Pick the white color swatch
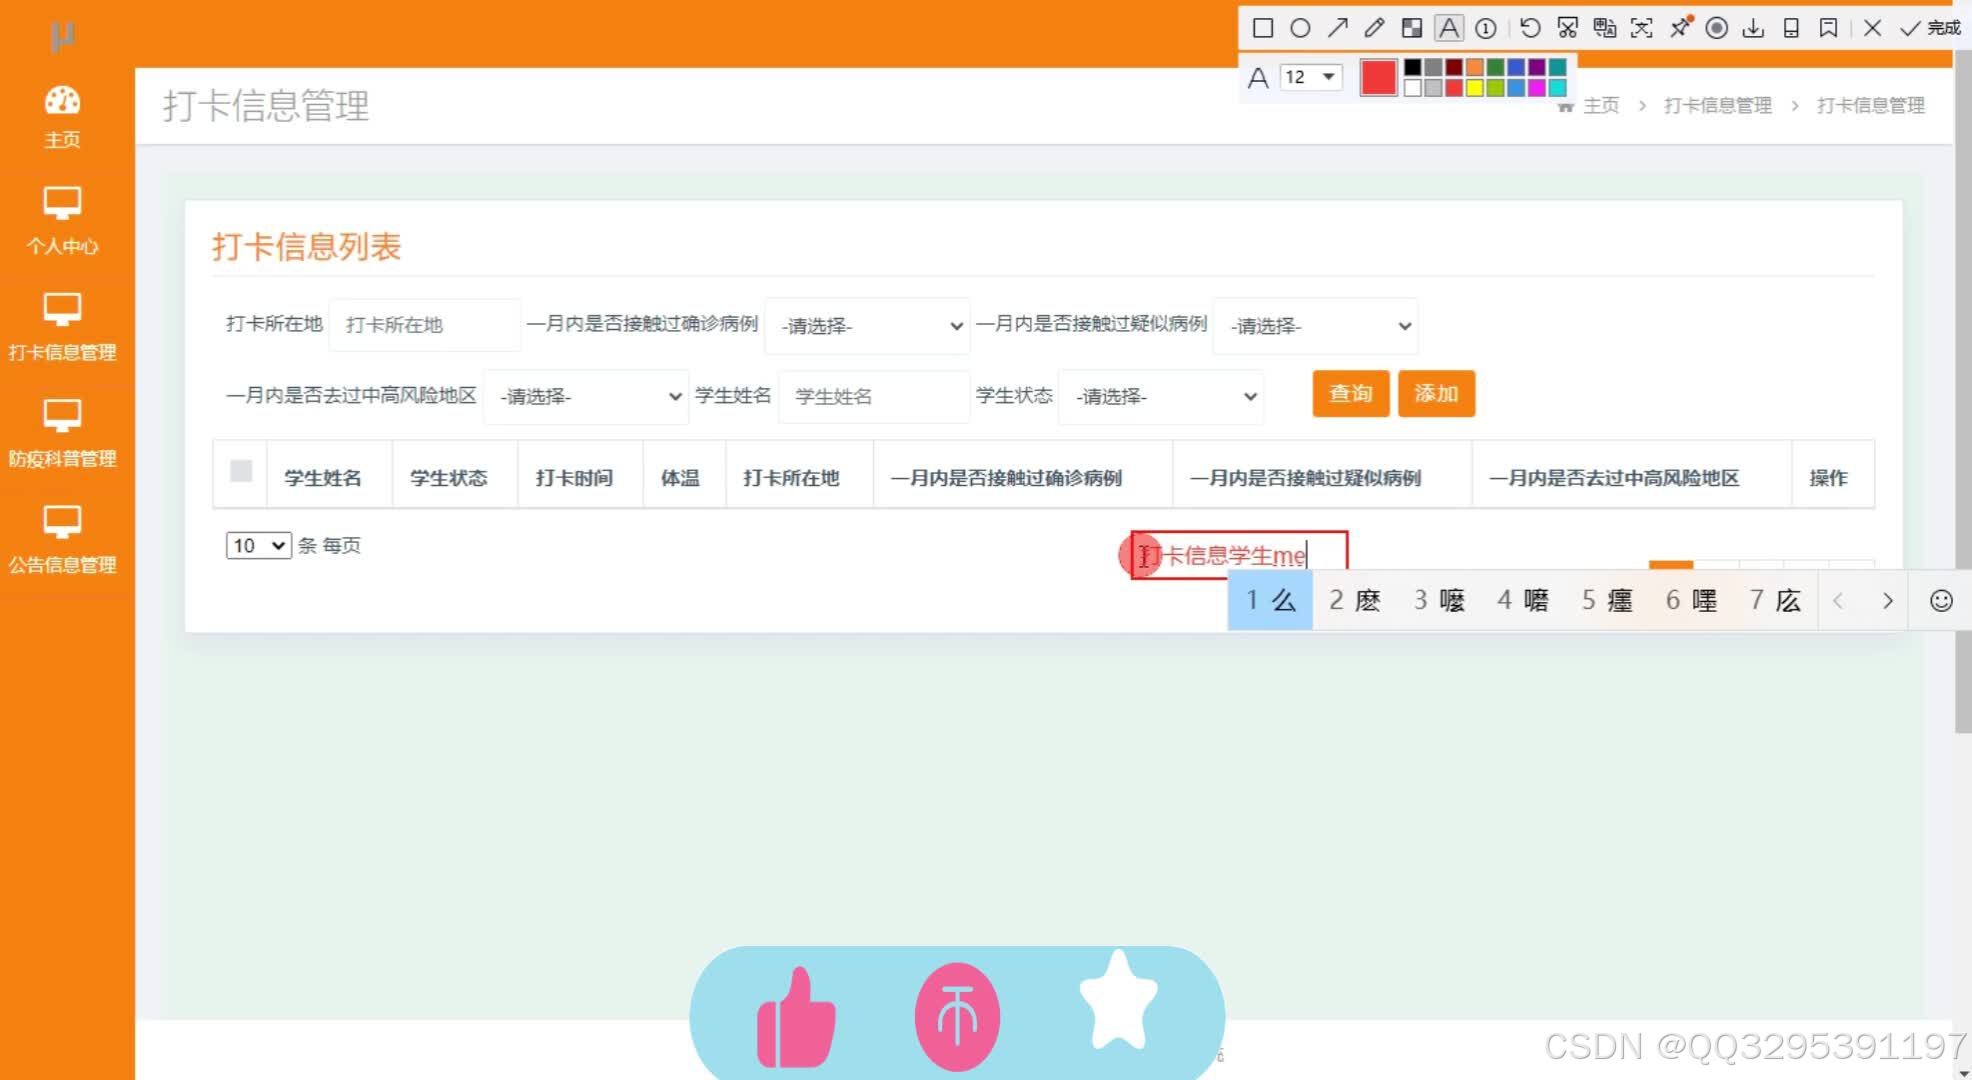 (1412, 88)
